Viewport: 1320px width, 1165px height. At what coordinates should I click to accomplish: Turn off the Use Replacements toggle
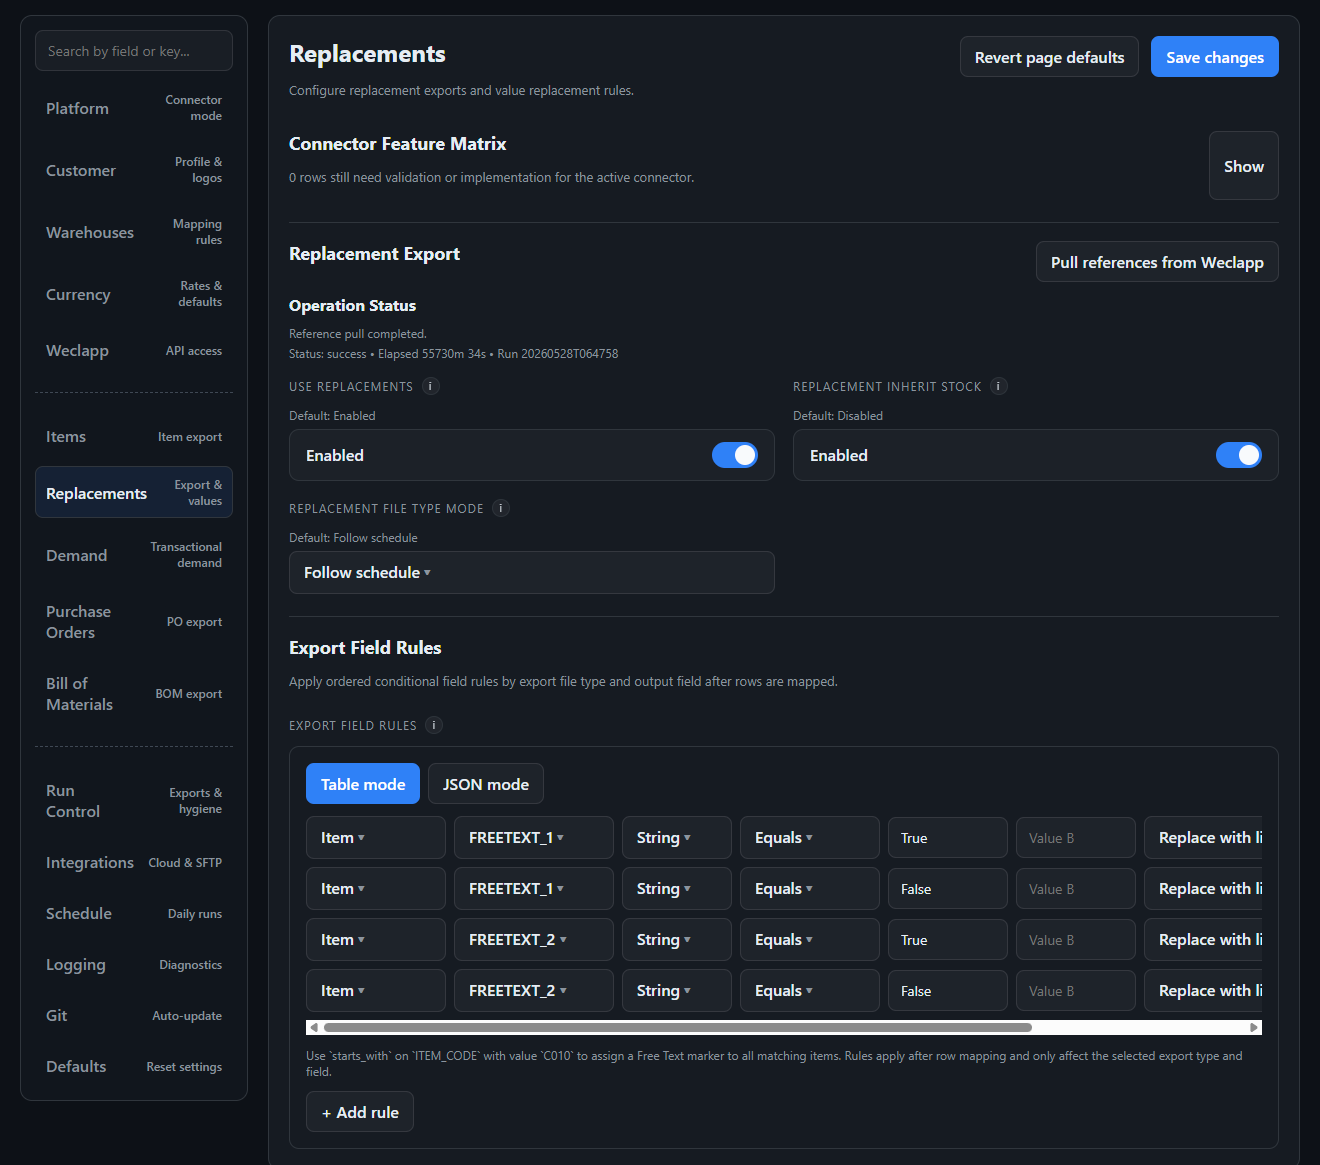[x=735, y=455]
